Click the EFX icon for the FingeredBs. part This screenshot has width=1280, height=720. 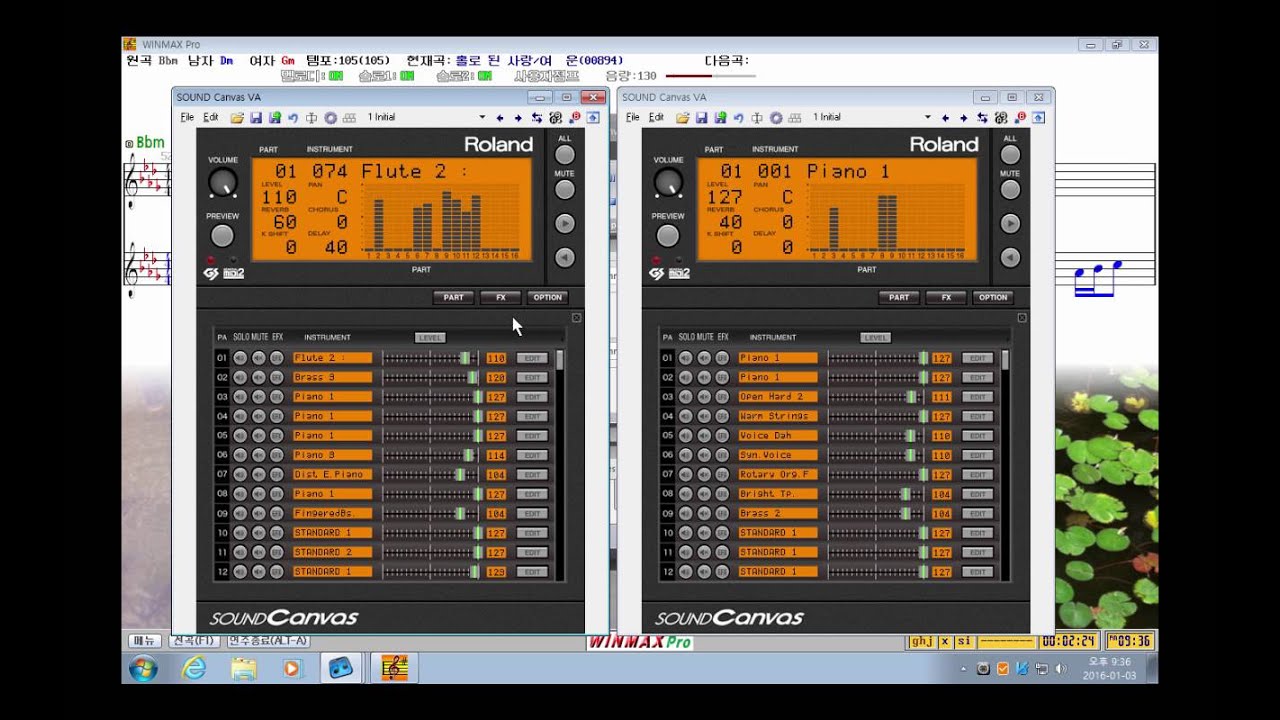point(276,513)
